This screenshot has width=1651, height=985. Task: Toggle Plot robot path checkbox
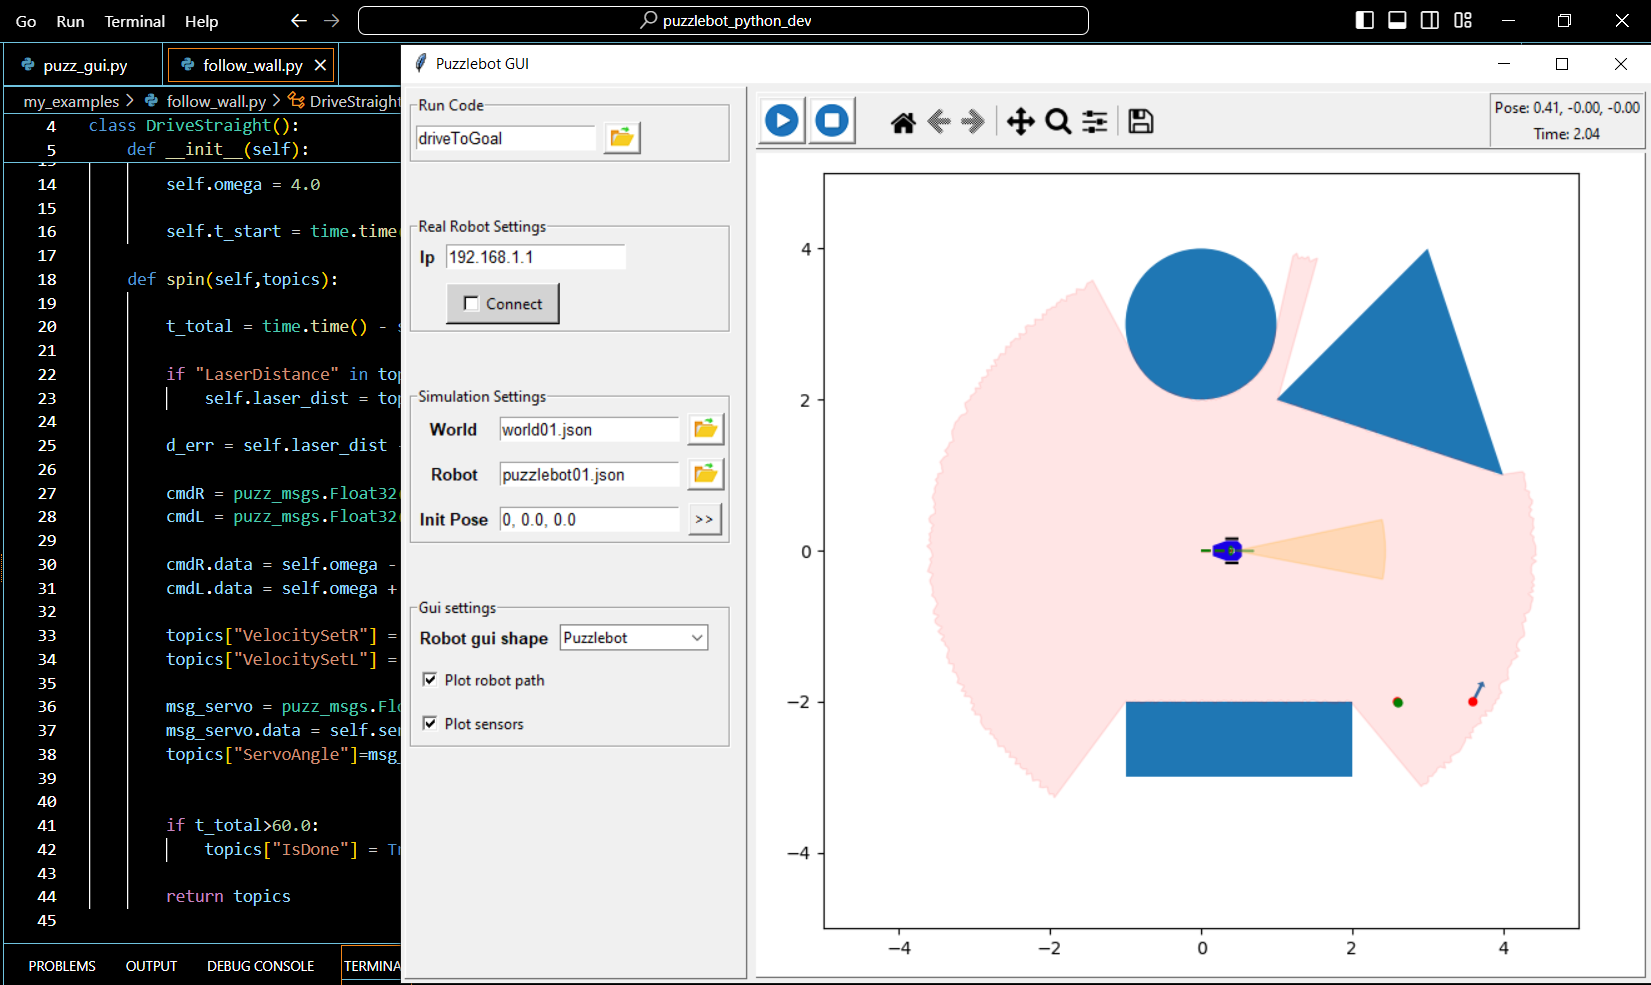[430, 680]
